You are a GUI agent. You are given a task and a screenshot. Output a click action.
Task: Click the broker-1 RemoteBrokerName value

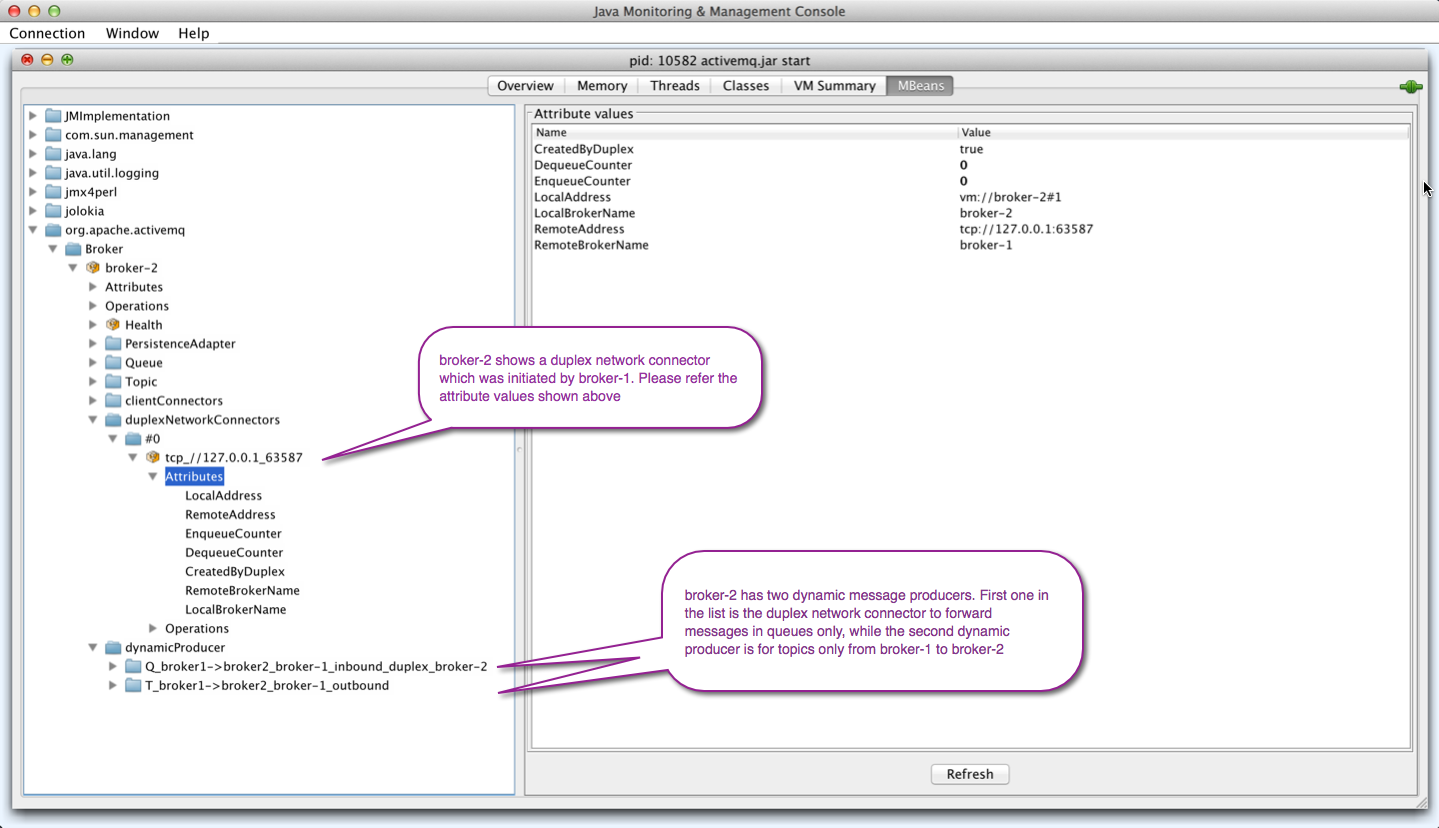(986, 245)
